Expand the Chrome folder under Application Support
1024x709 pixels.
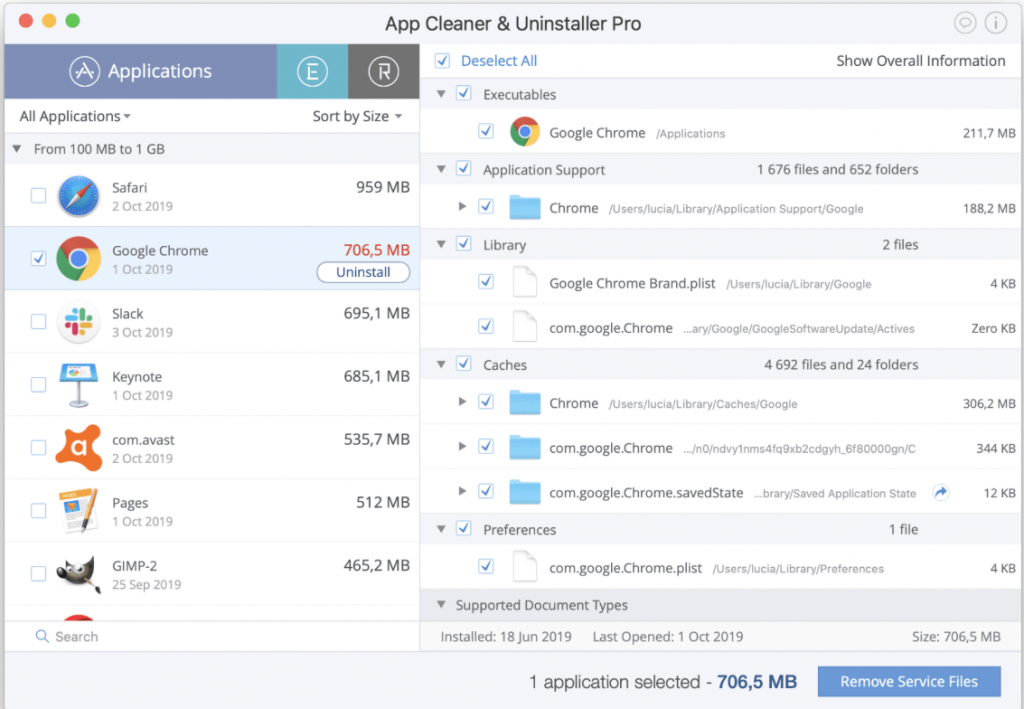[x=461, y=207]
